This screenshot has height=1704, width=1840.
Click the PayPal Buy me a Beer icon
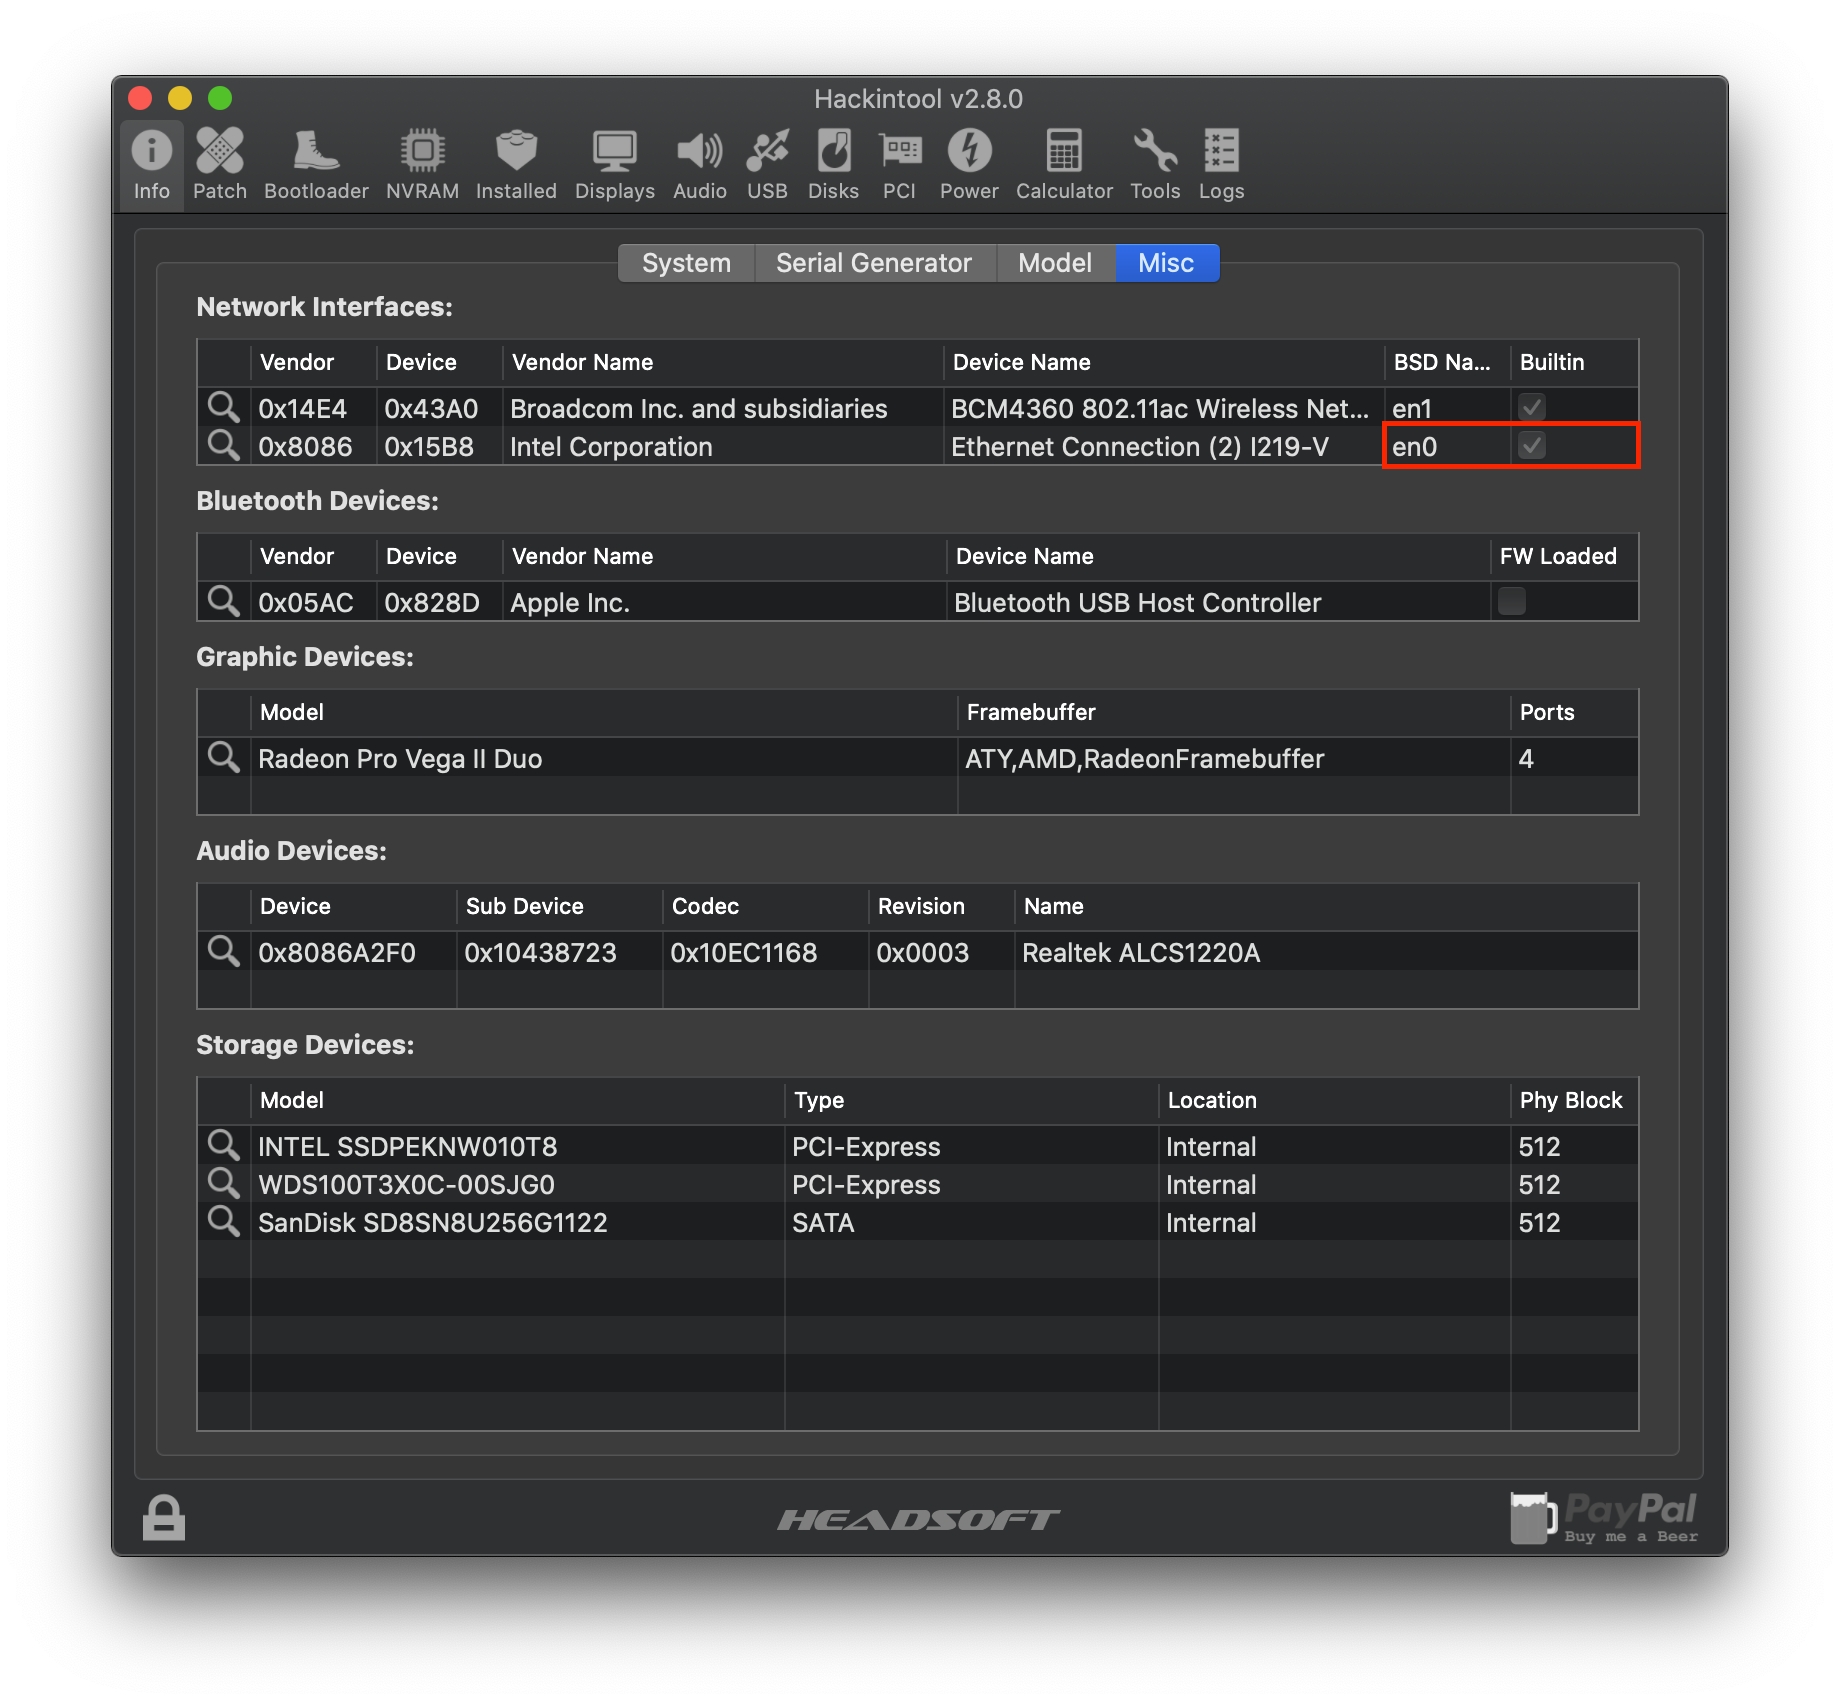tap(1604, 1518)
